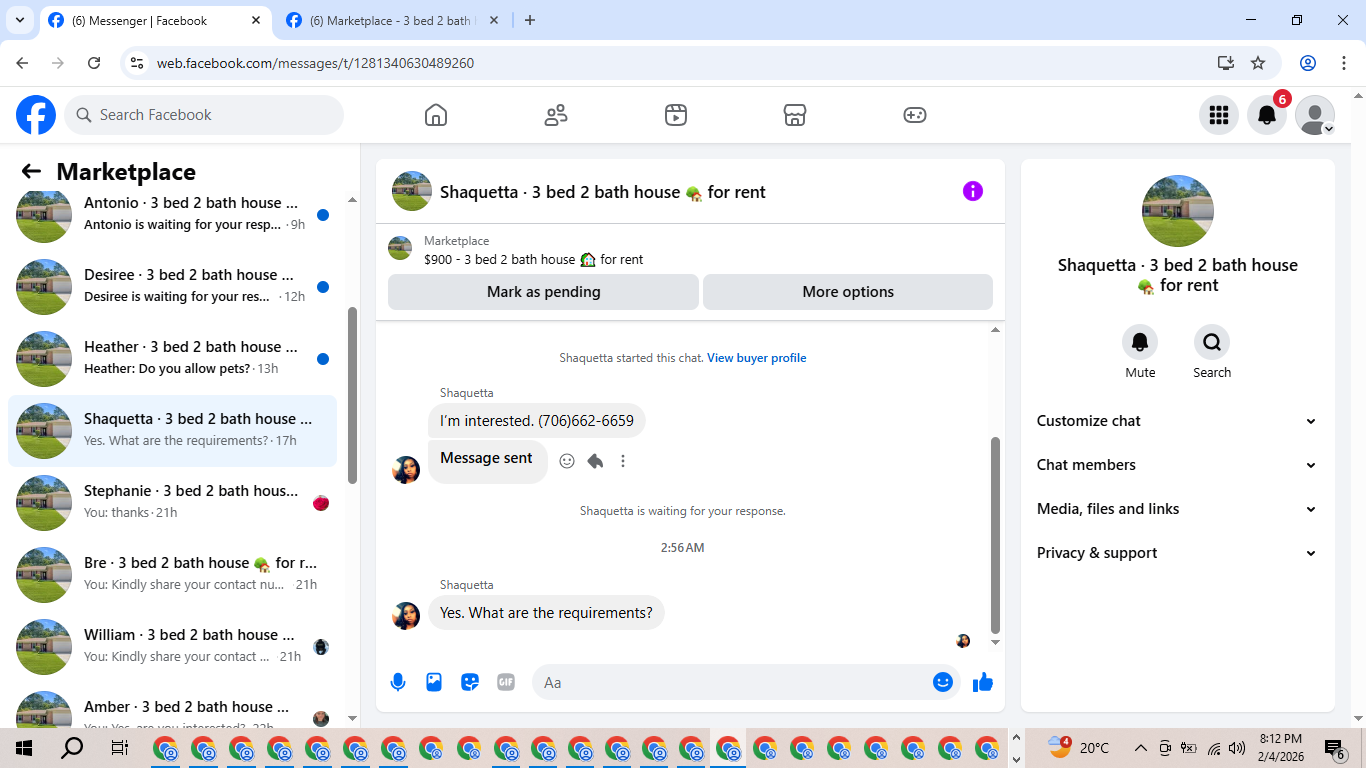Open Facebook Home icon in top navigation
The height and width of the screenshot is (768, 1366).
point(436,115)
